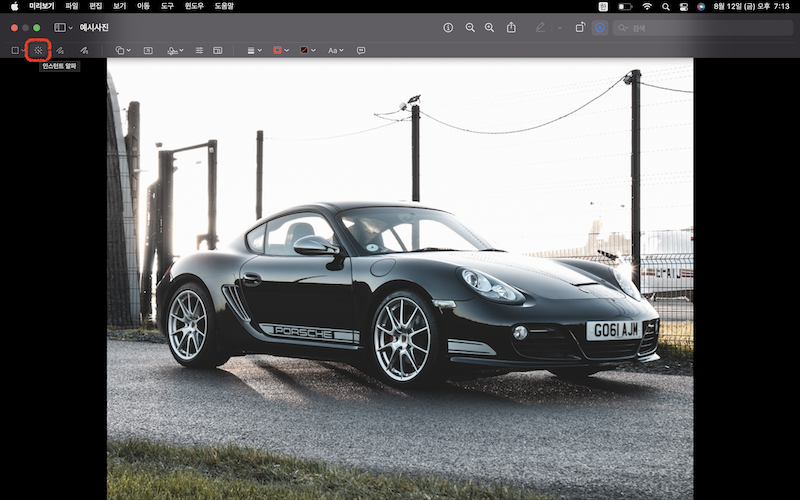Open the sidebar view options dropdown
The image size is (800, 500).
coord(63,28)
